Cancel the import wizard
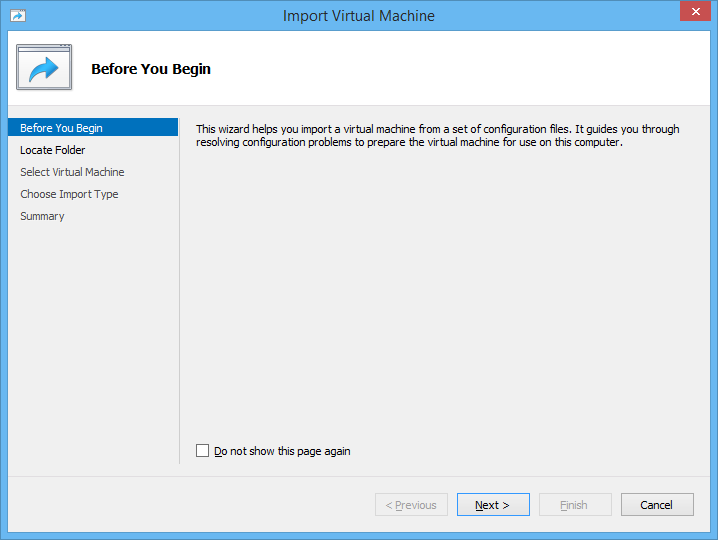This screenshot has width=718, height=540. [657, 505]
